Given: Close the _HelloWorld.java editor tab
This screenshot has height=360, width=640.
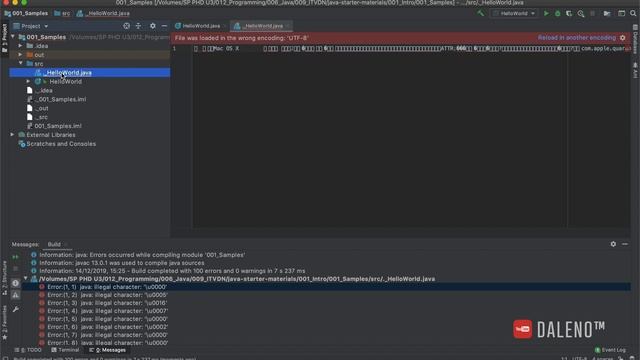Looking at the screenshot, I should tap(288, 26).
